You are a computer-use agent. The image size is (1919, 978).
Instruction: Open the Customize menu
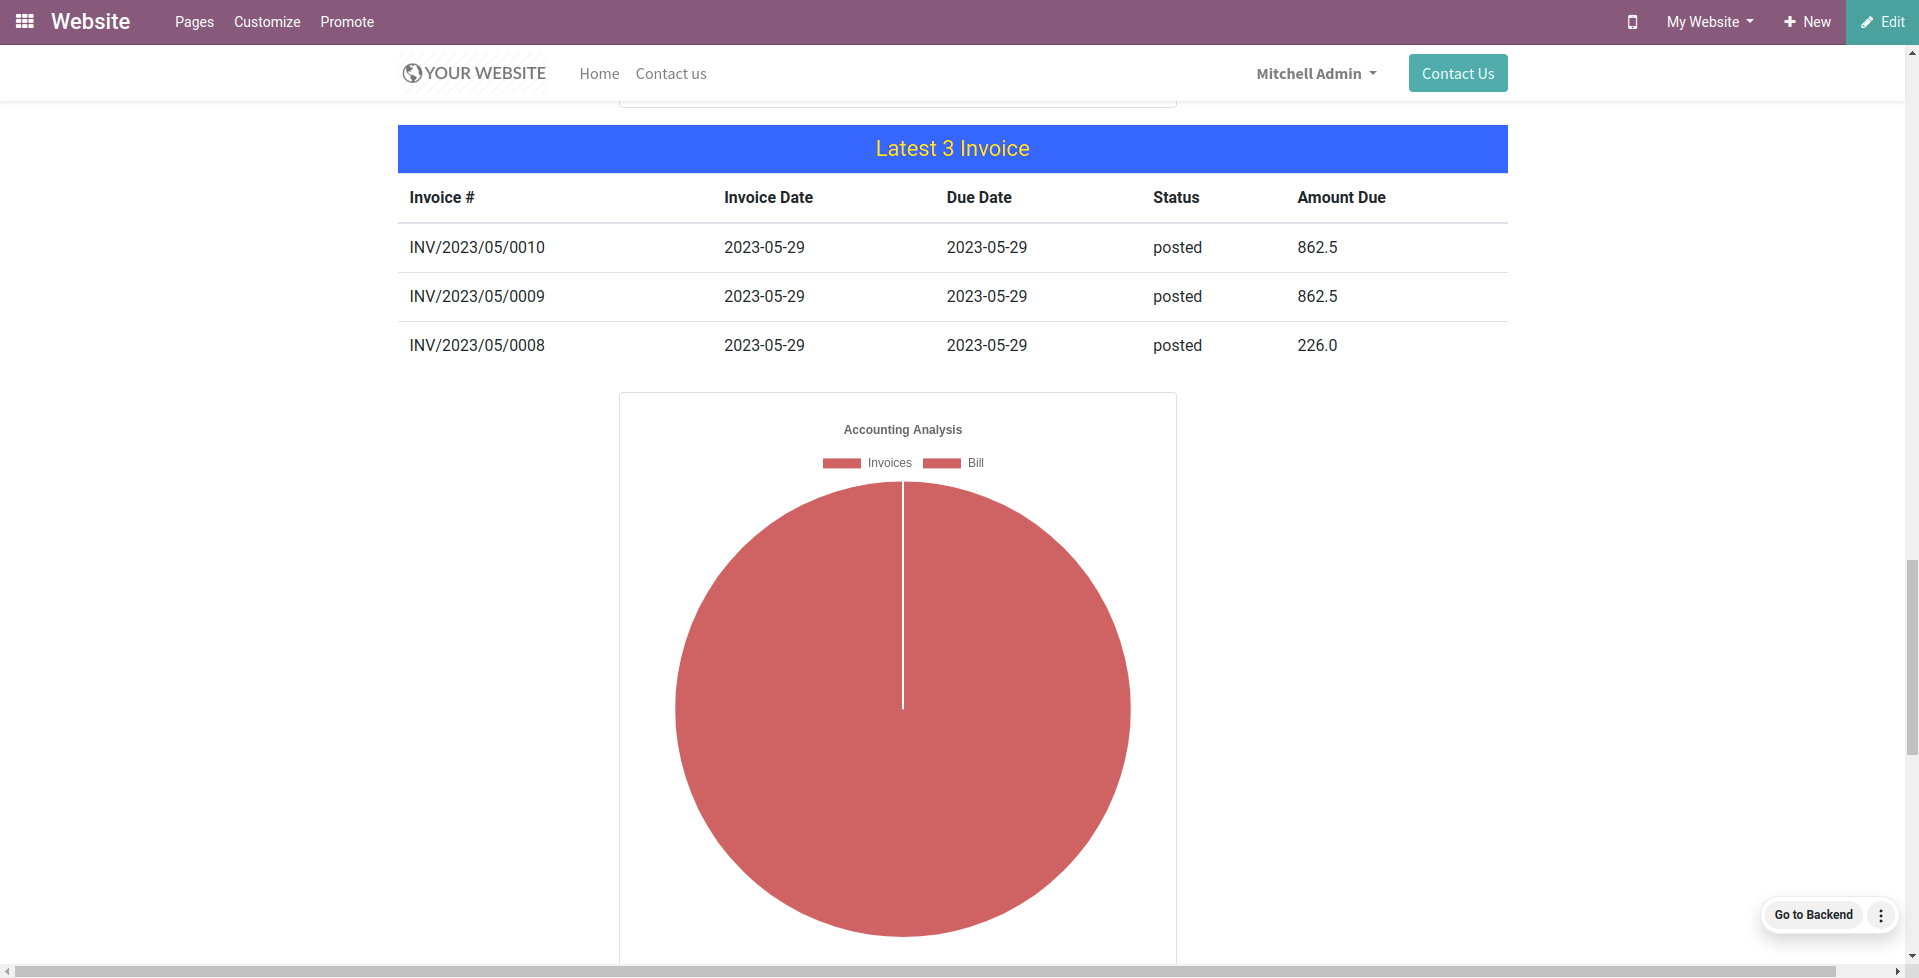267,22
